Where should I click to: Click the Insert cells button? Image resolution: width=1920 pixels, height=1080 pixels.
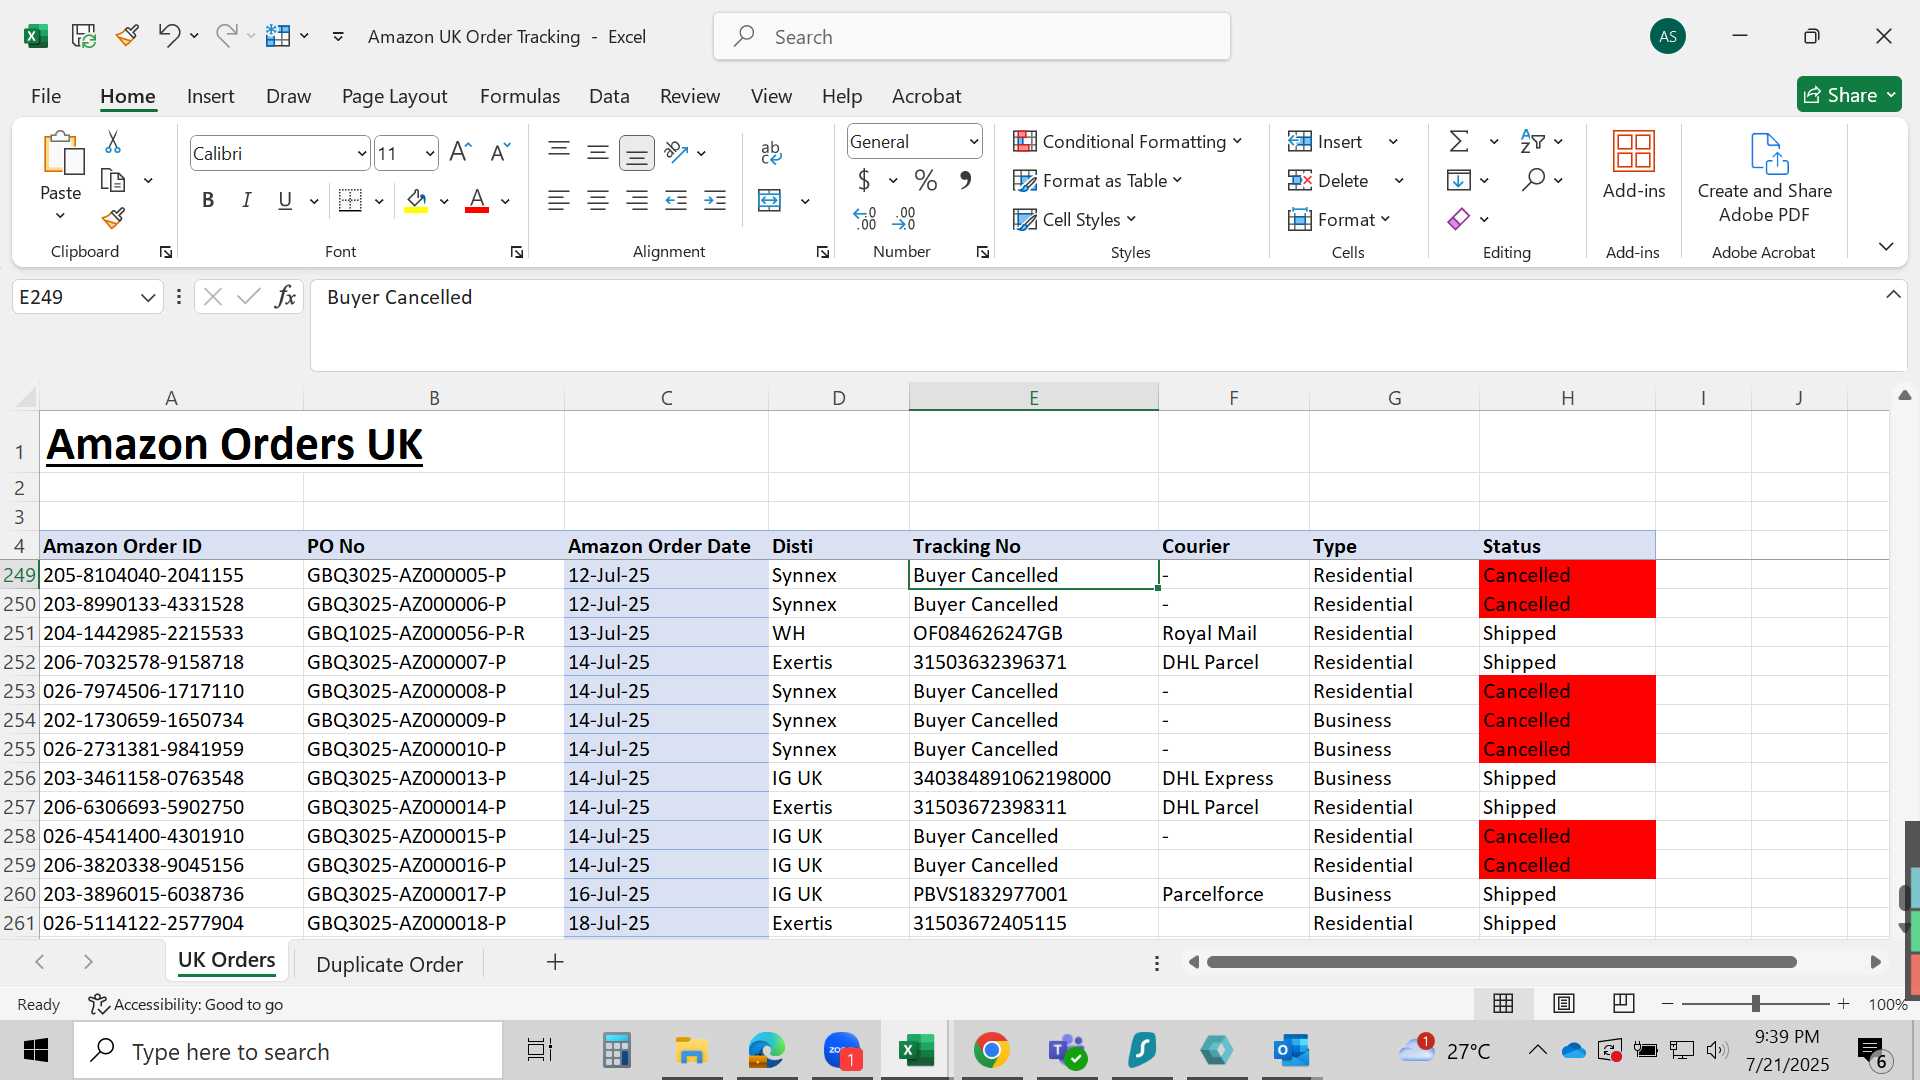1326,142
